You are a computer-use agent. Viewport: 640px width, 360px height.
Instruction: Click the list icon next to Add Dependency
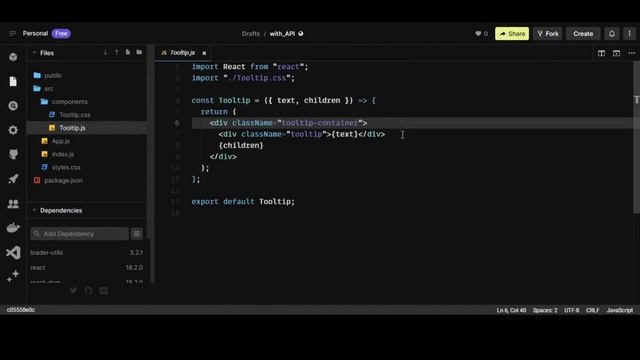coord(137,233)
